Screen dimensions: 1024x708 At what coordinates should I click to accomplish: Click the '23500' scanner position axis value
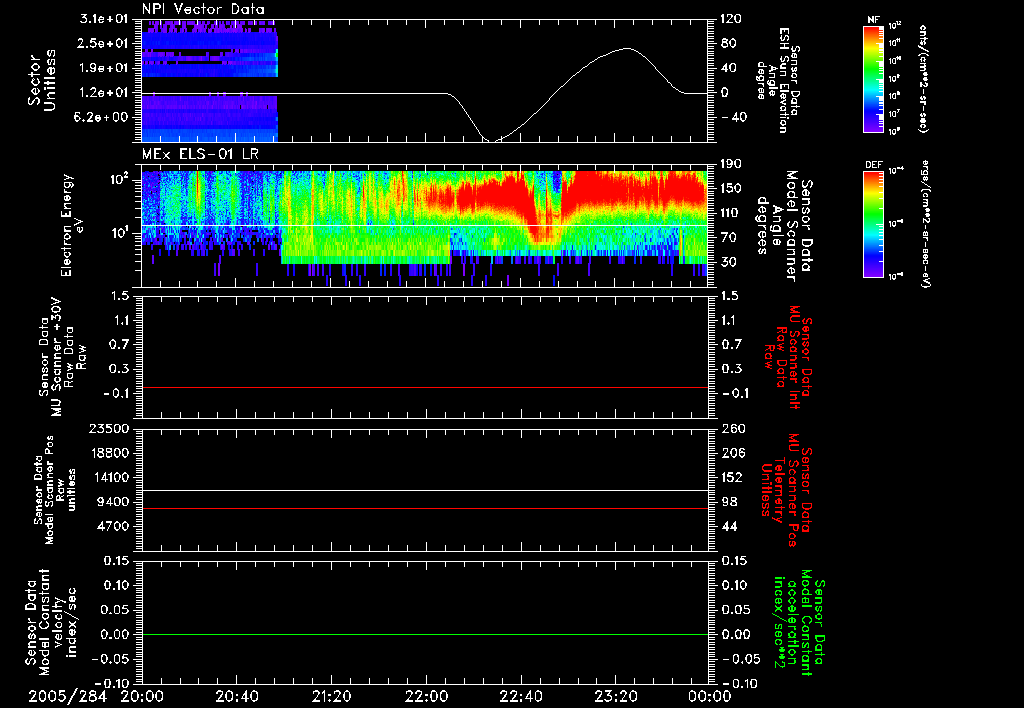coord(110,428)
